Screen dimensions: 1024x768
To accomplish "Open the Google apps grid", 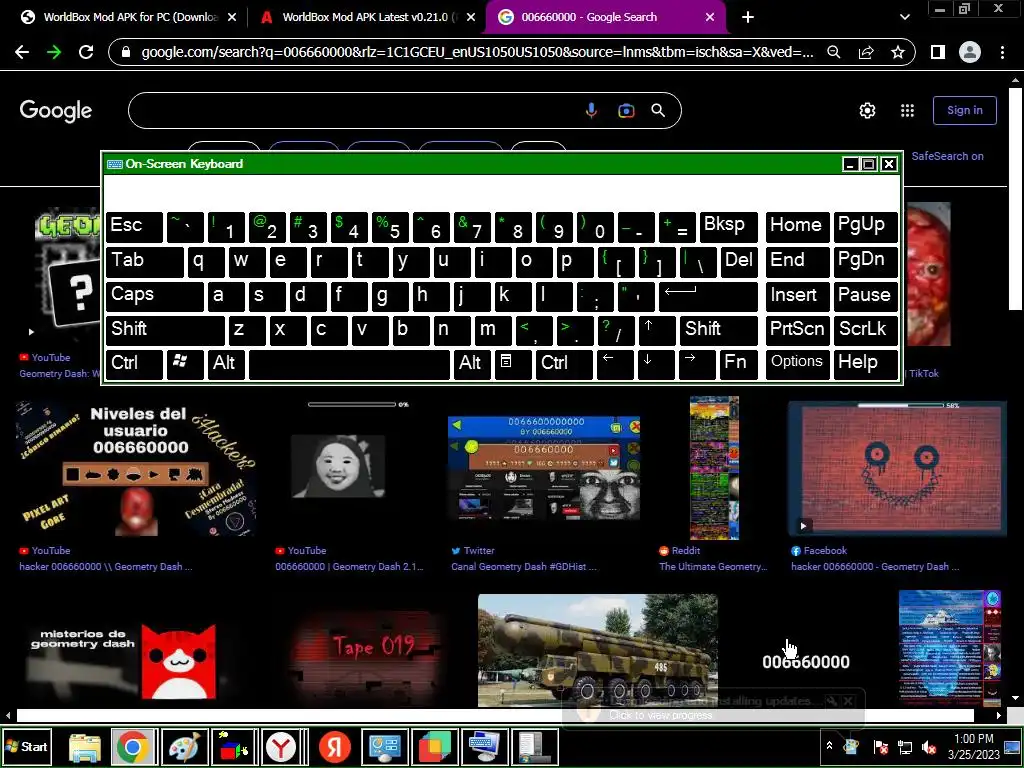I will click(907, 110).
